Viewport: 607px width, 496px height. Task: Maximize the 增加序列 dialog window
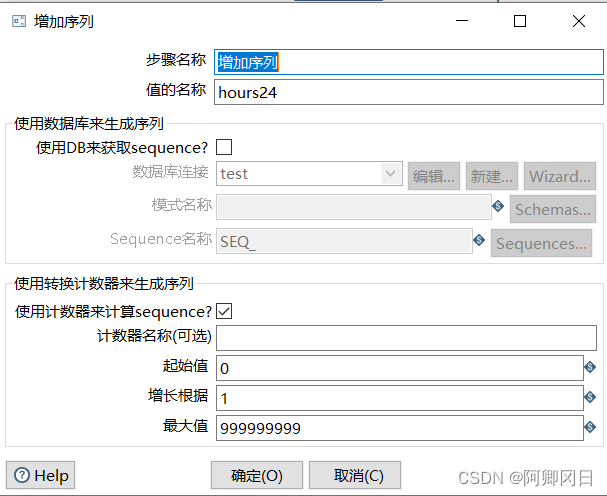pos(519,21)
